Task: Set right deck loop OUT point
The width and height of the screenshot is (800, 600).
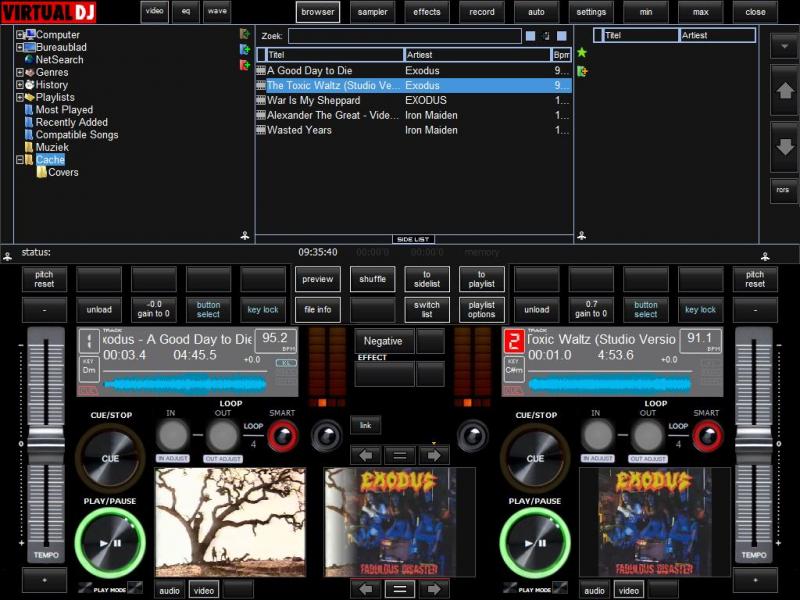Action: (647, 435)
